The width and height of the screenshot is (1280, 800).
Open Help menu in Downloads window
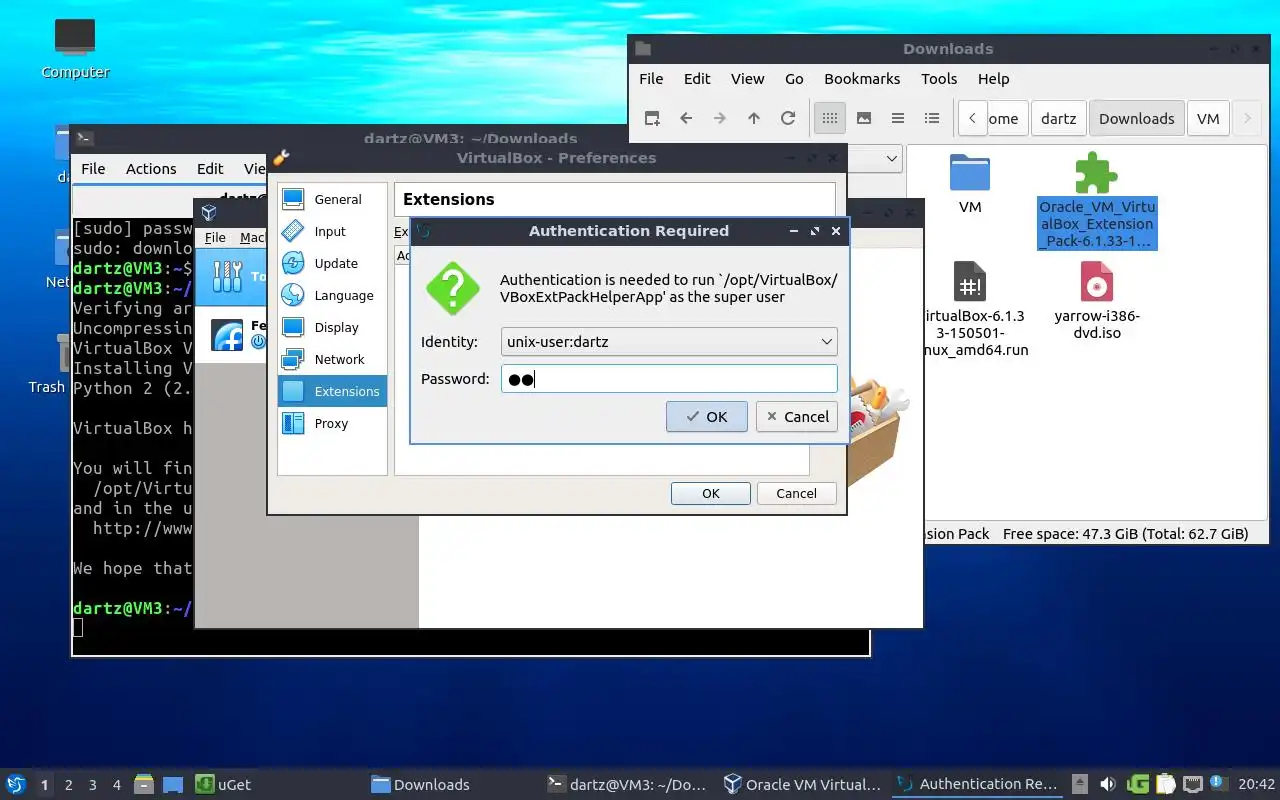click(993, 78)
